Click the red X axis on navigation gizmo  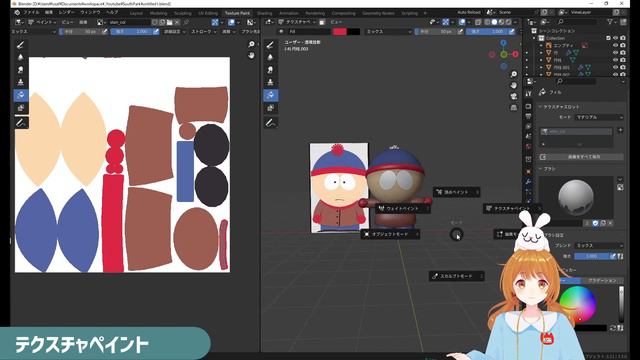coord(516,54)
